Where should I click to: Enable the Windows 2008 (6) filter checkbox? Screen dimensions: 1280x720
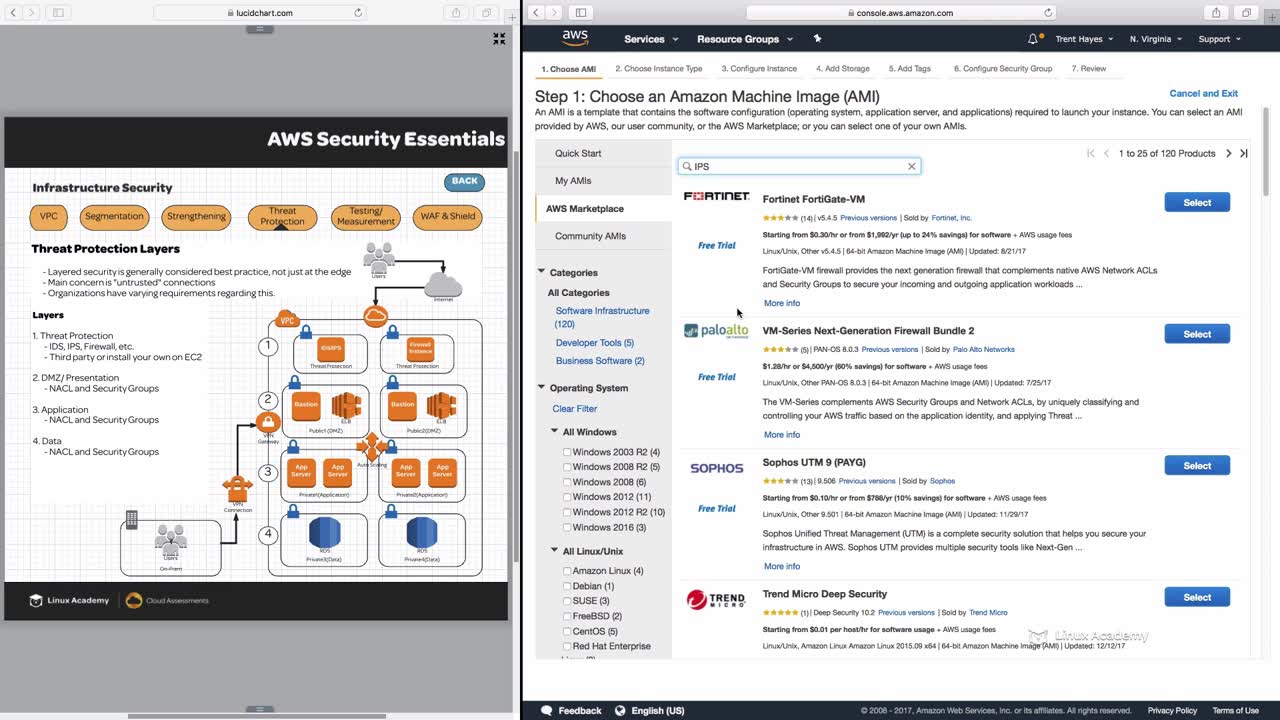click(567, 482)
